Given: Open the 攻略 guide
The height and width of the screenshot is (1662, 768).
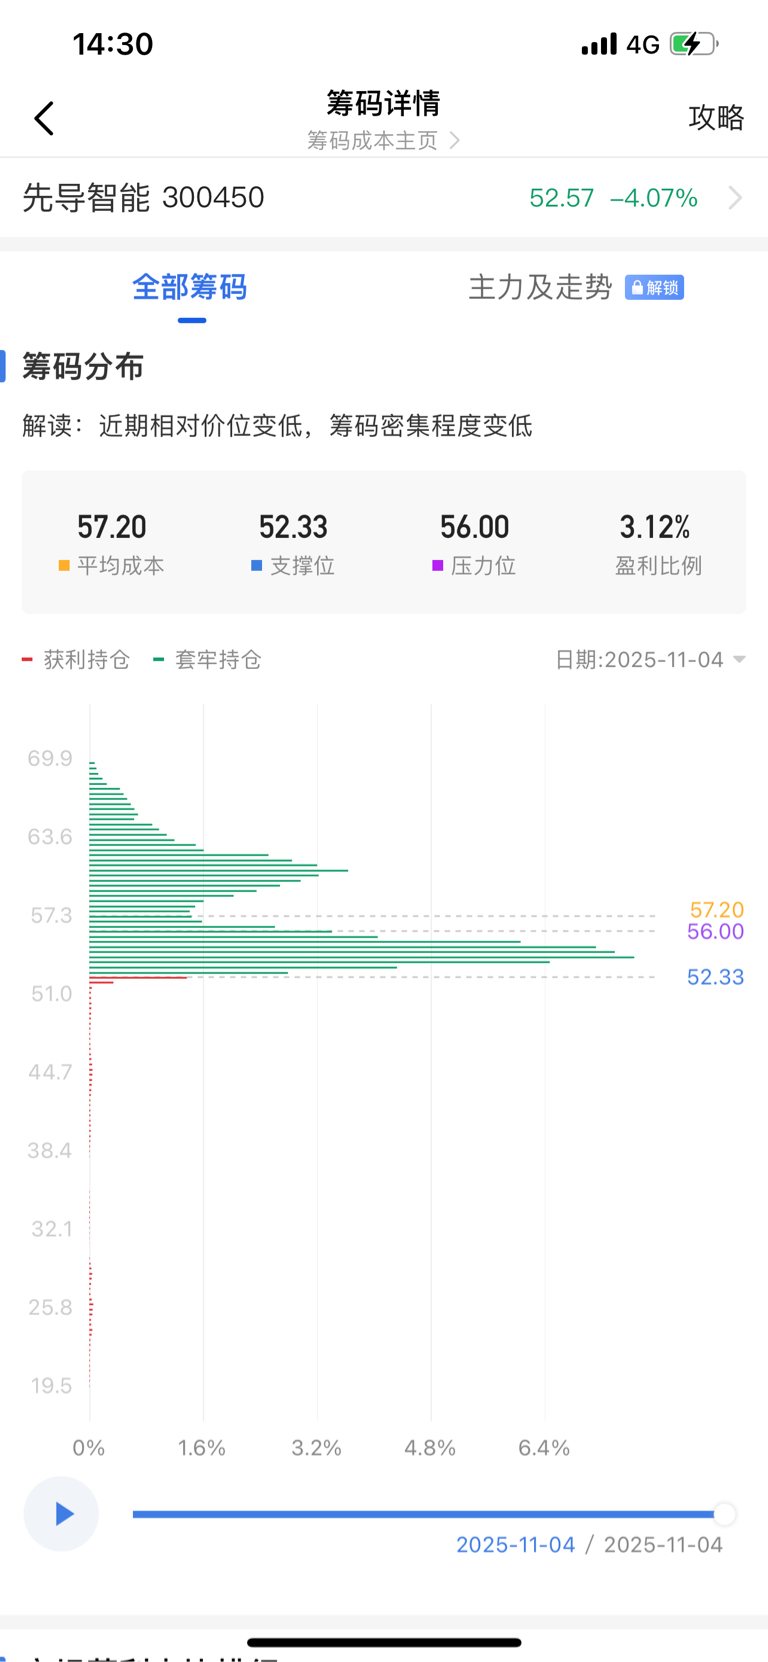Looking at the screenshot, I should tap(716, 118).
